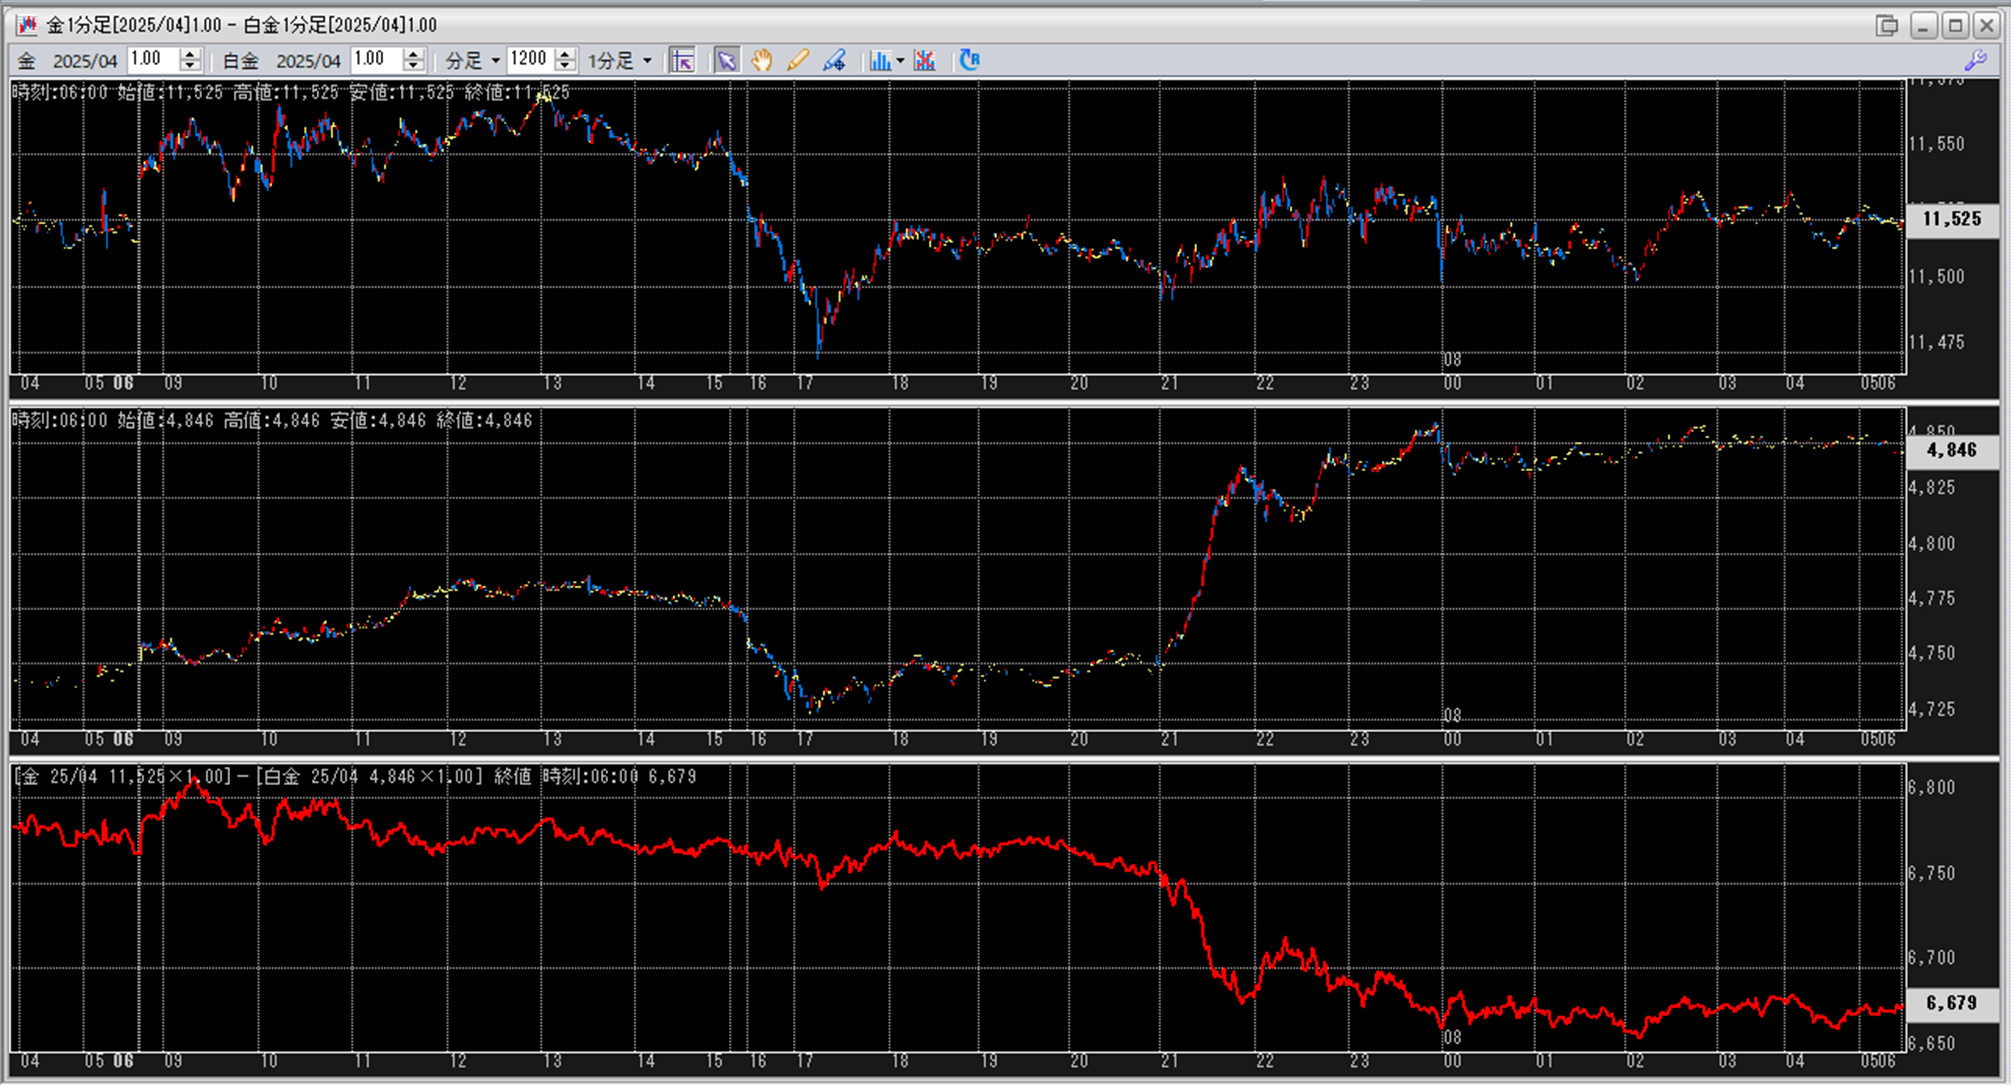
Task: Open the wrench settings icon
Action: tap(1975, 61)
